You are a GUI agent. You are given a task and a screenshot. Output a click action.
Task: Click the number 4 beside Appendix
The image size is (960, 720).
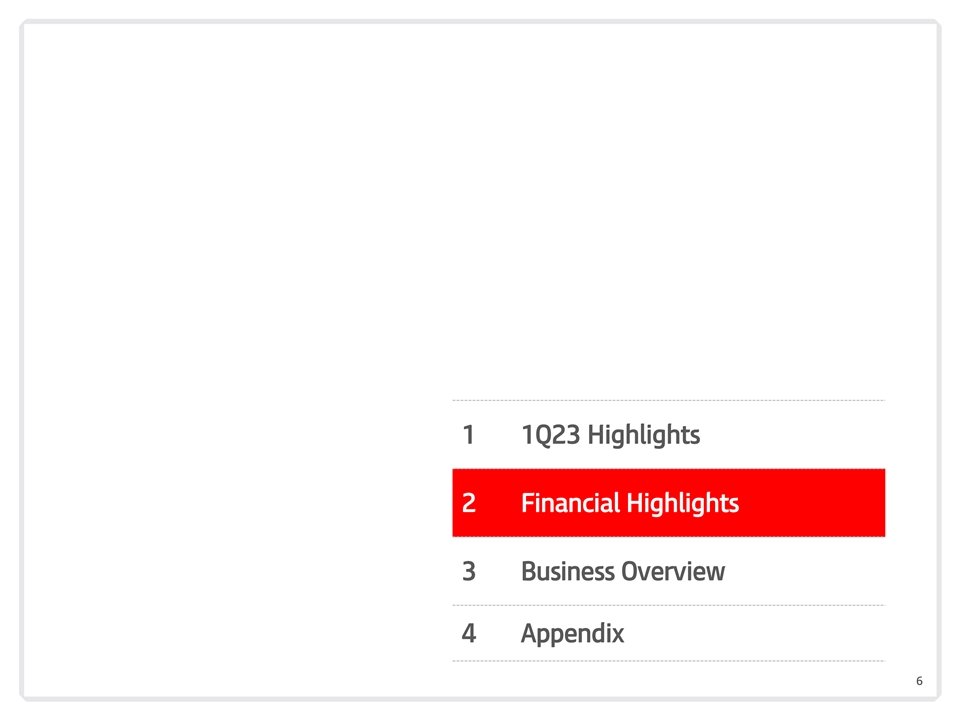pyautogui.click(x=469, y=633)
